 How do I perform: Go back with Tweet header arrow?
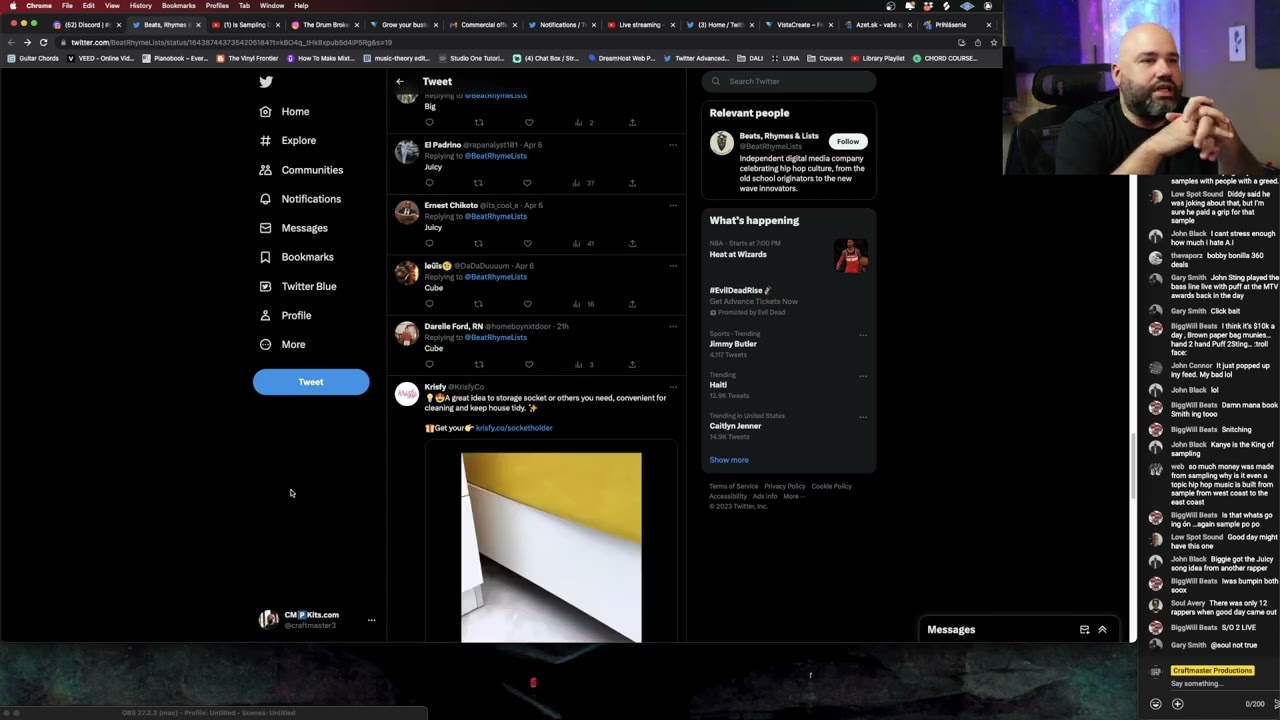point(400,82)
